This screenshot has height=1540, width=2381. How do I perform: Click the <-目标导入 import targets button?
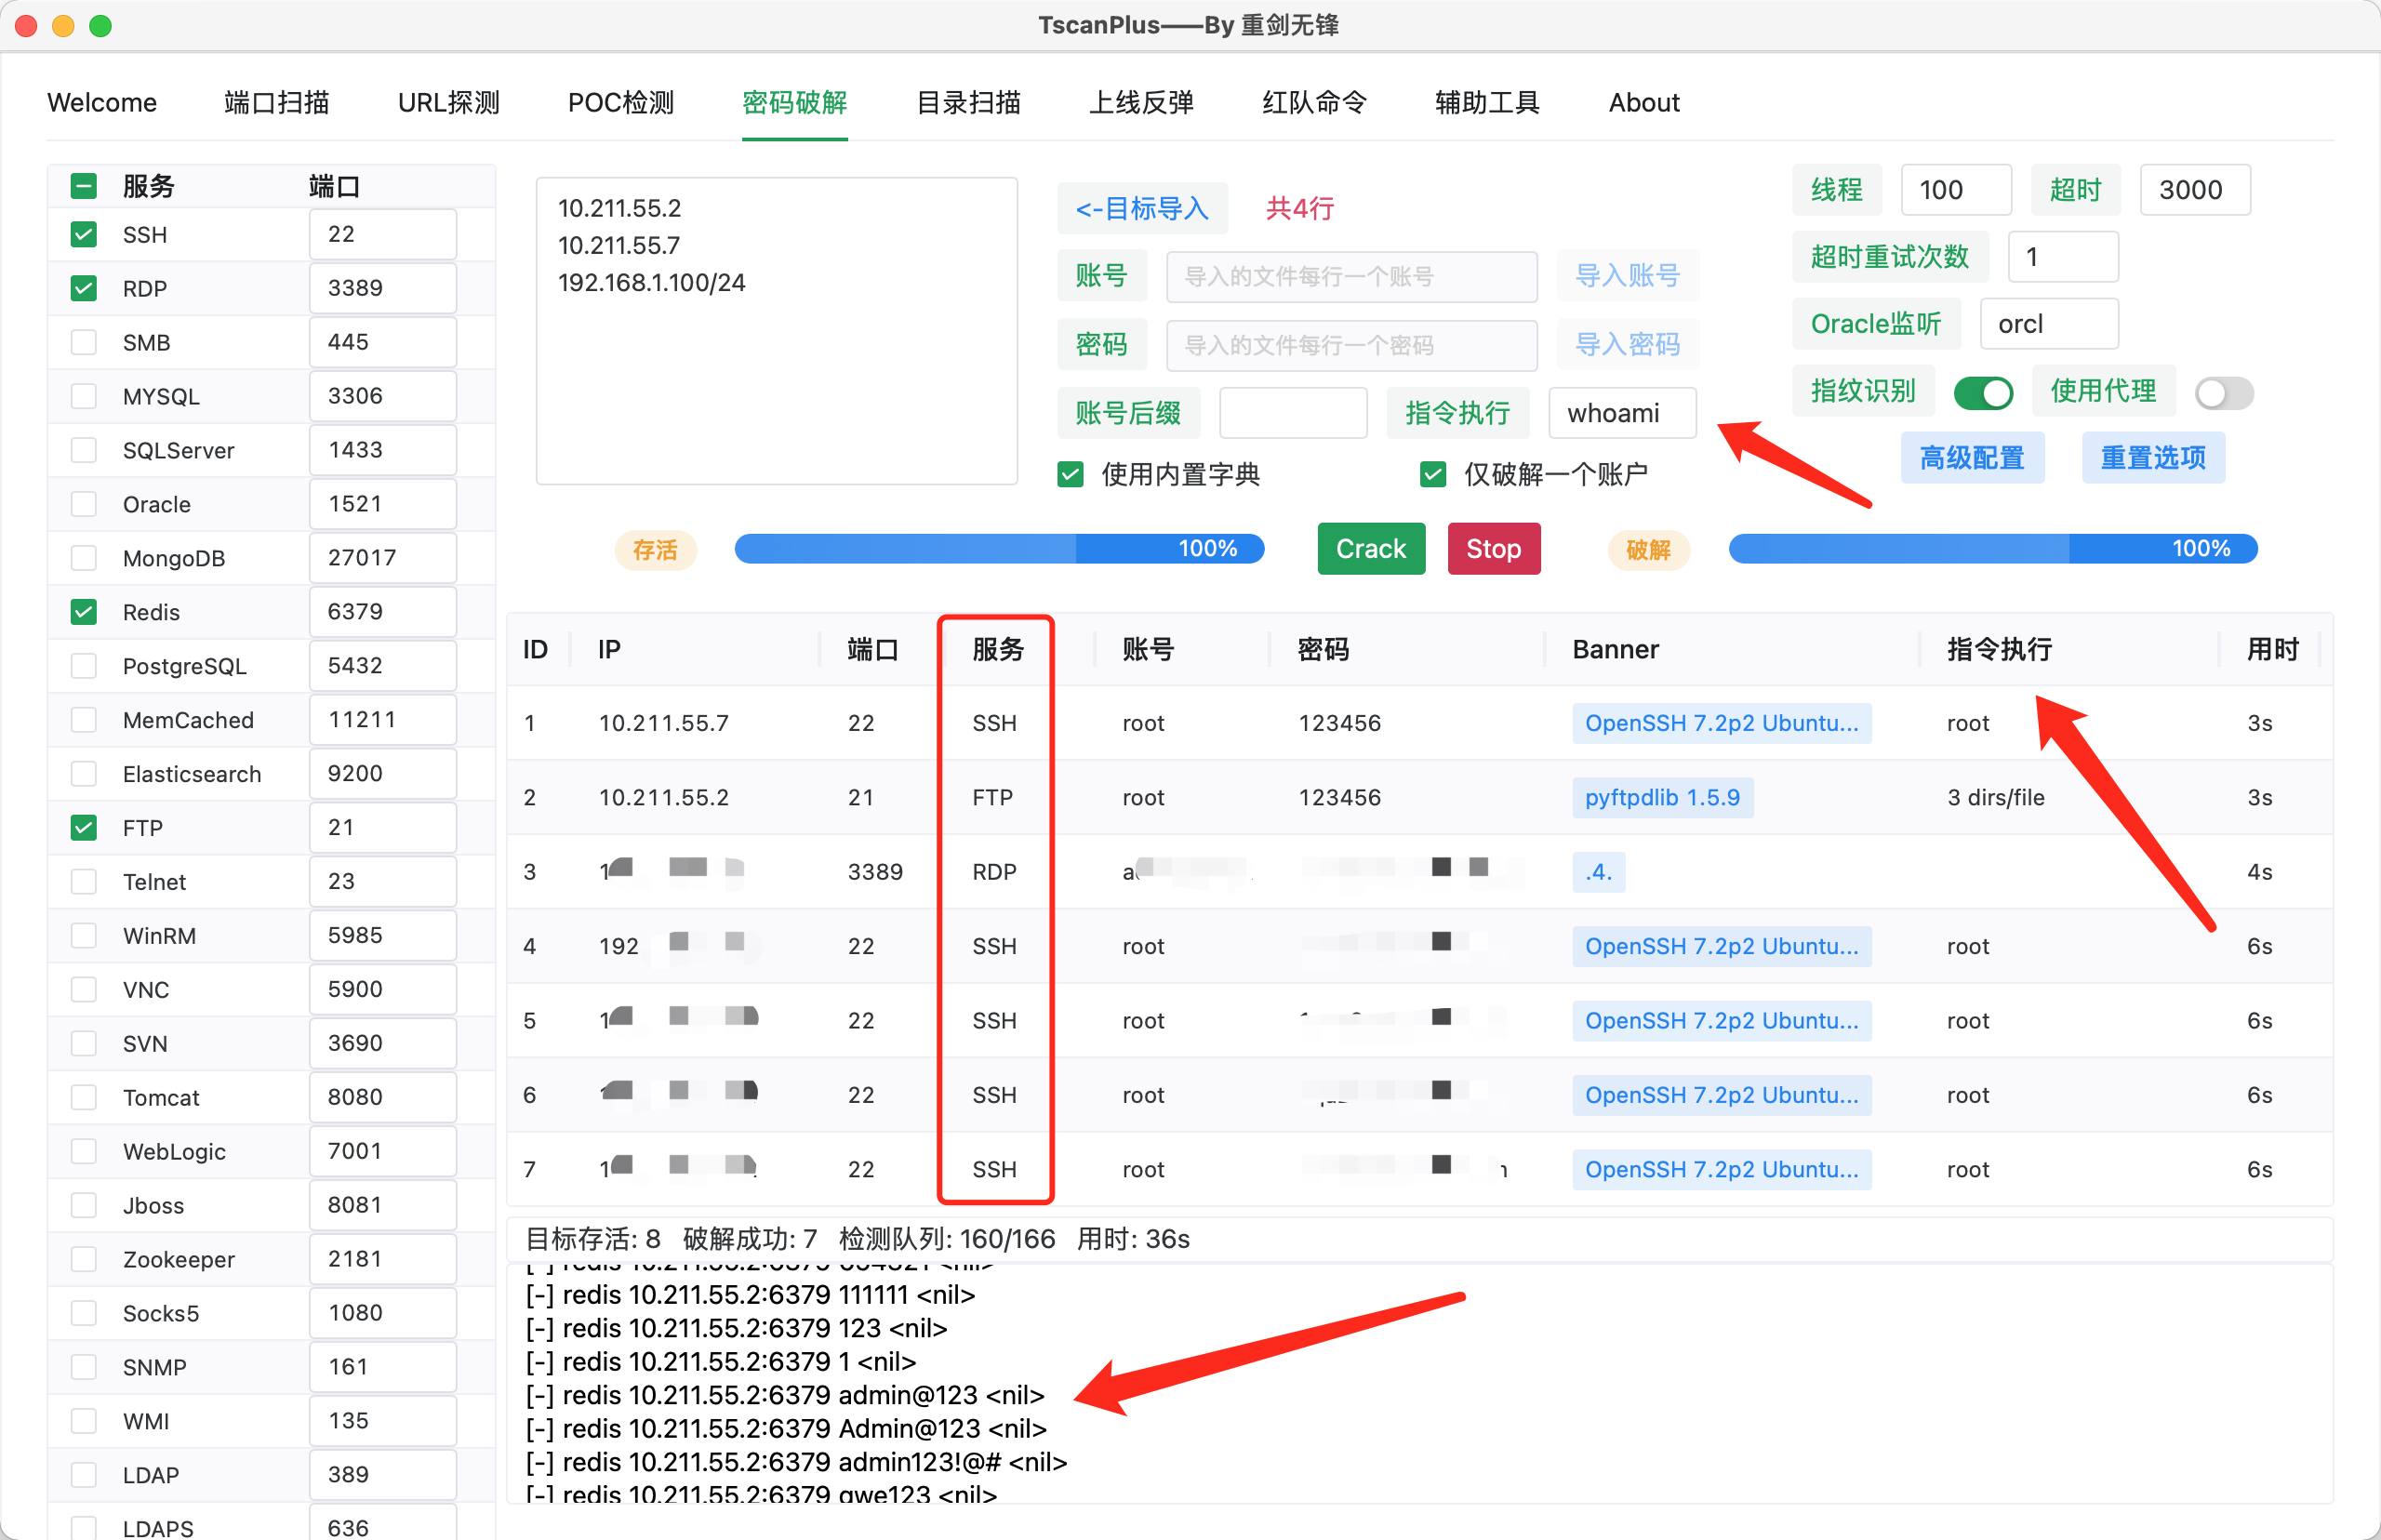(1142, 208)
